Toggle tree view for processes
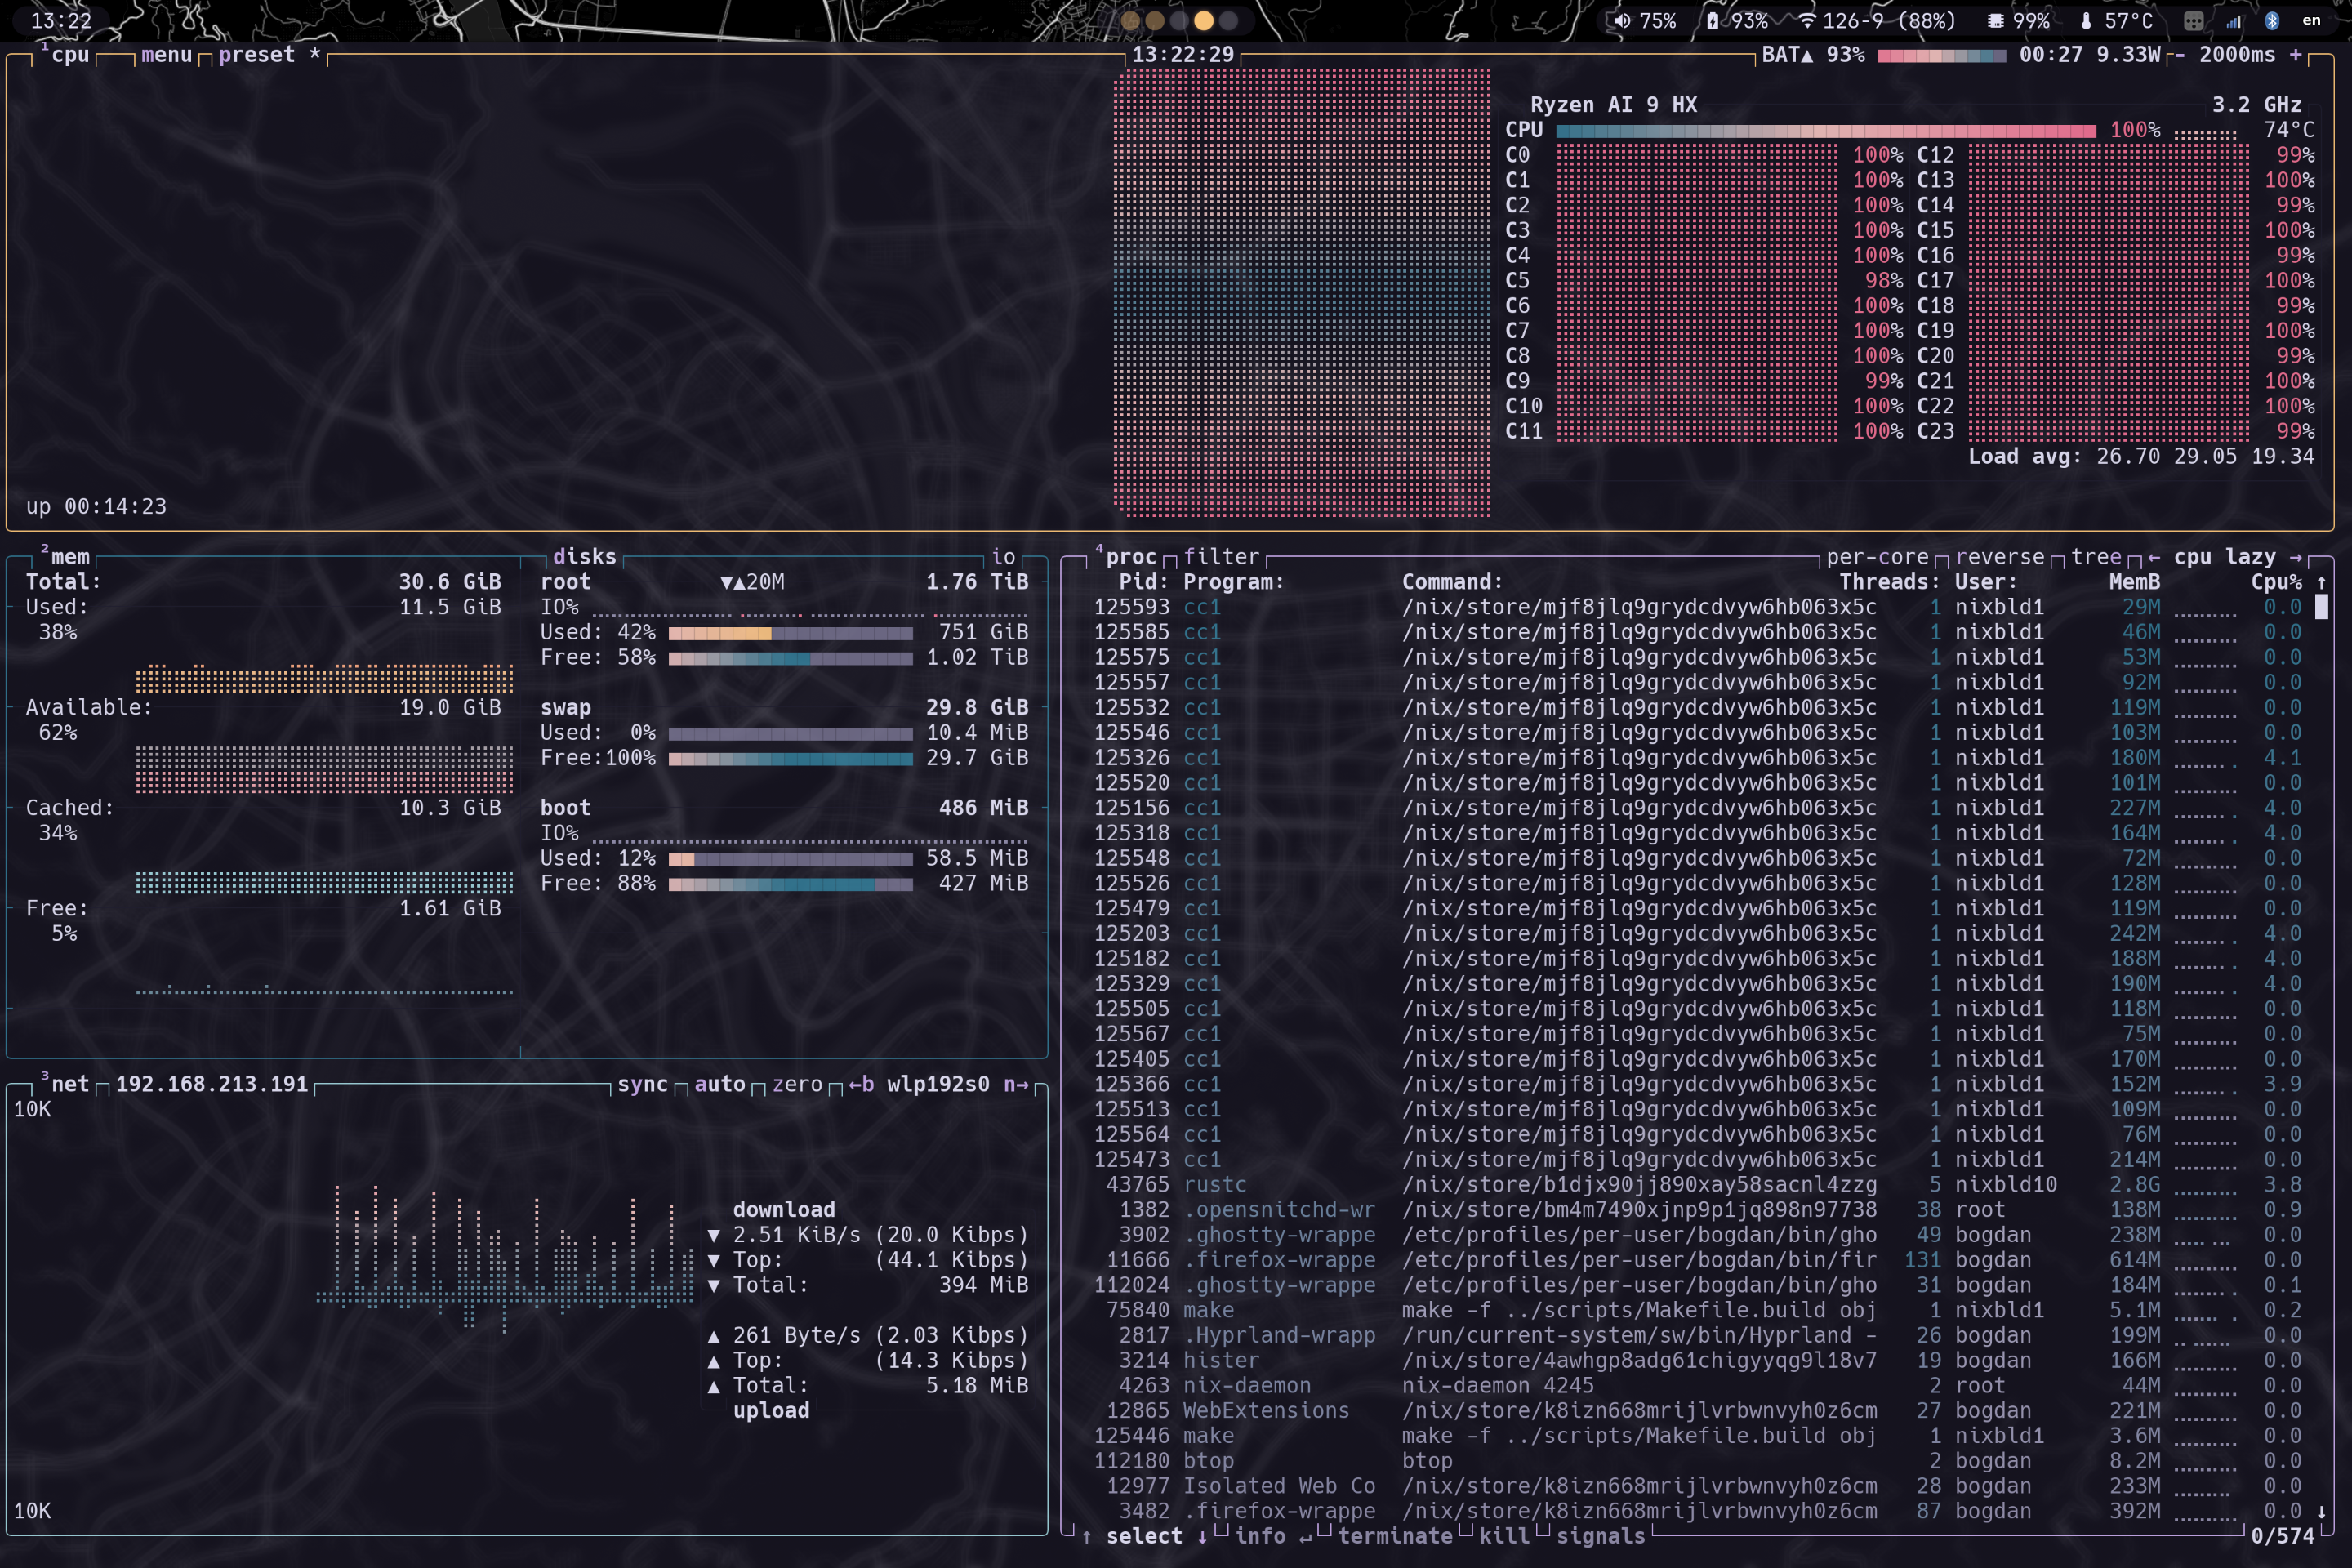 click(2096, 557)
